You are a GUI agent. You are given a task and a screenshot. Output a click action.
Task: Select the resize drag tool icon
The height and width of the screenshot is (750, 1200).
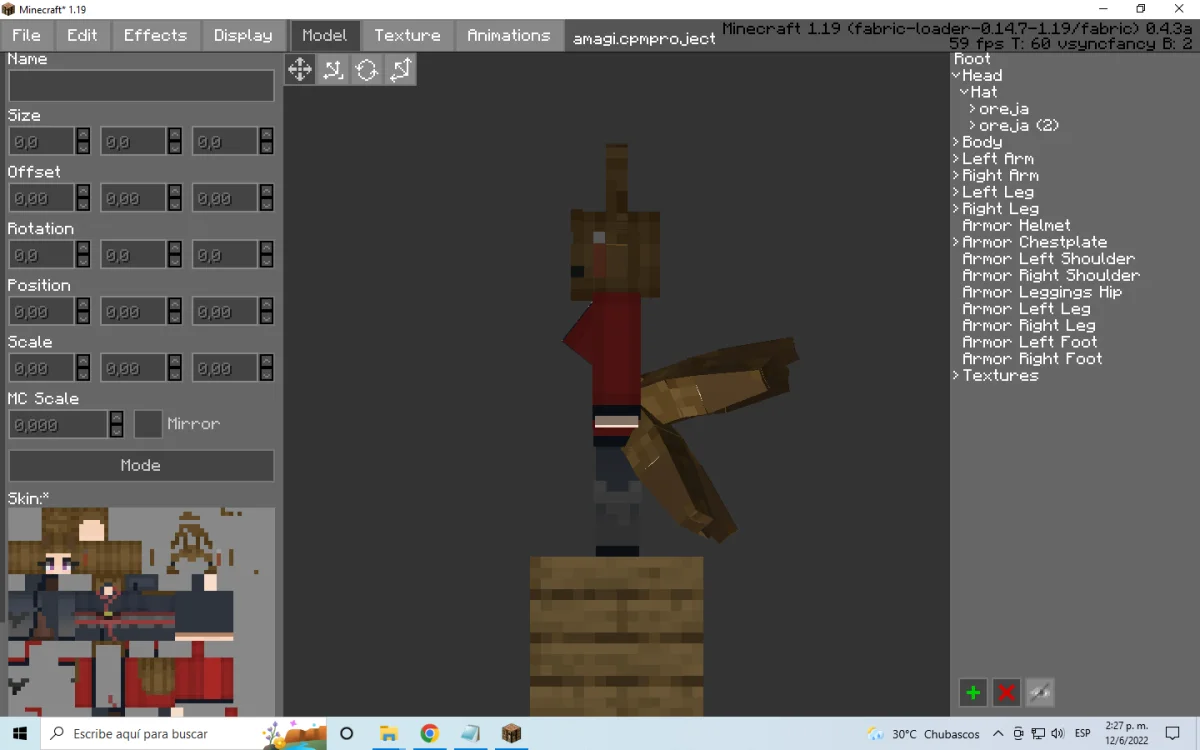333,69
